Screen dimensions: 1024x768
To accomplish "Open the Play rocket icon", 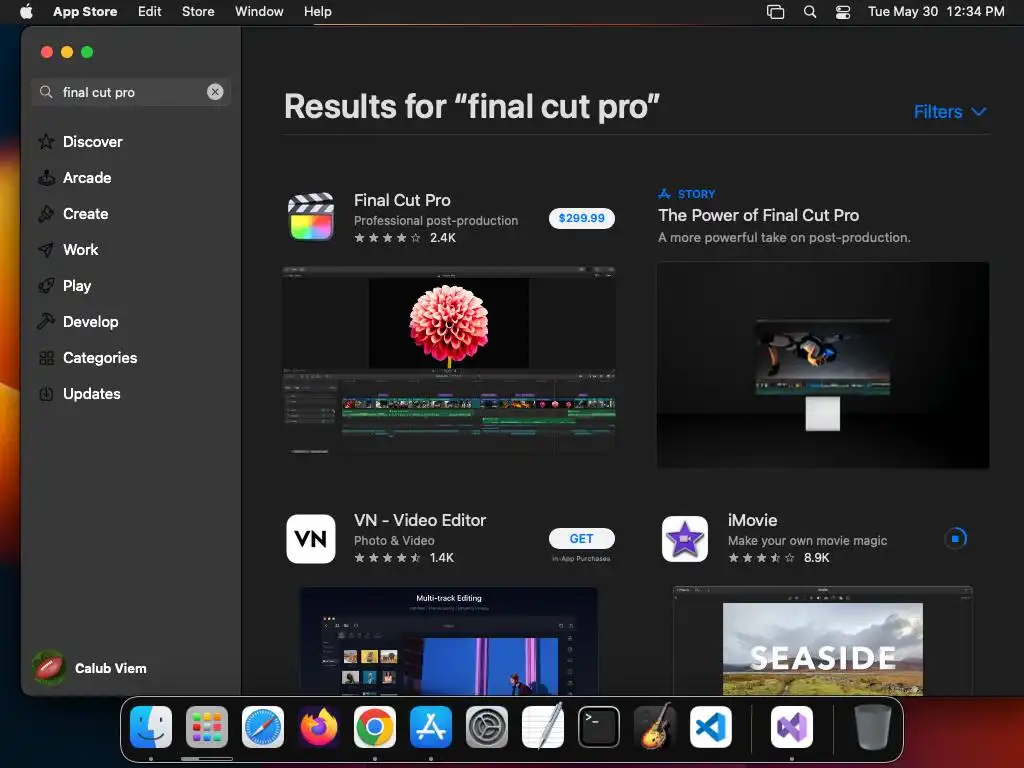I will point(46,285).
